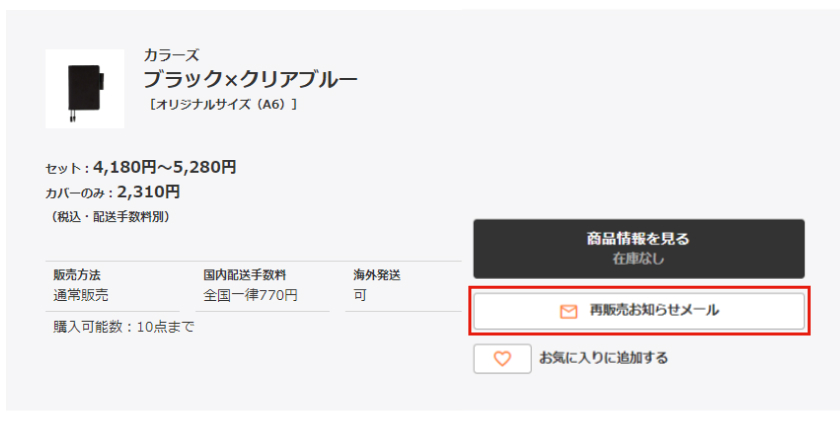This screenshot has height=421, width=840.
Task: Click the オリジナルサイズ (A6) size label
Action: click(x=221, y=104)
